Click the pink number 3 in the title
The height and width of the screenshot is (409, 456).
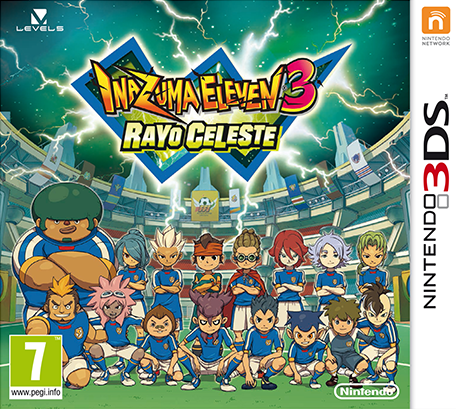[300, 86]
